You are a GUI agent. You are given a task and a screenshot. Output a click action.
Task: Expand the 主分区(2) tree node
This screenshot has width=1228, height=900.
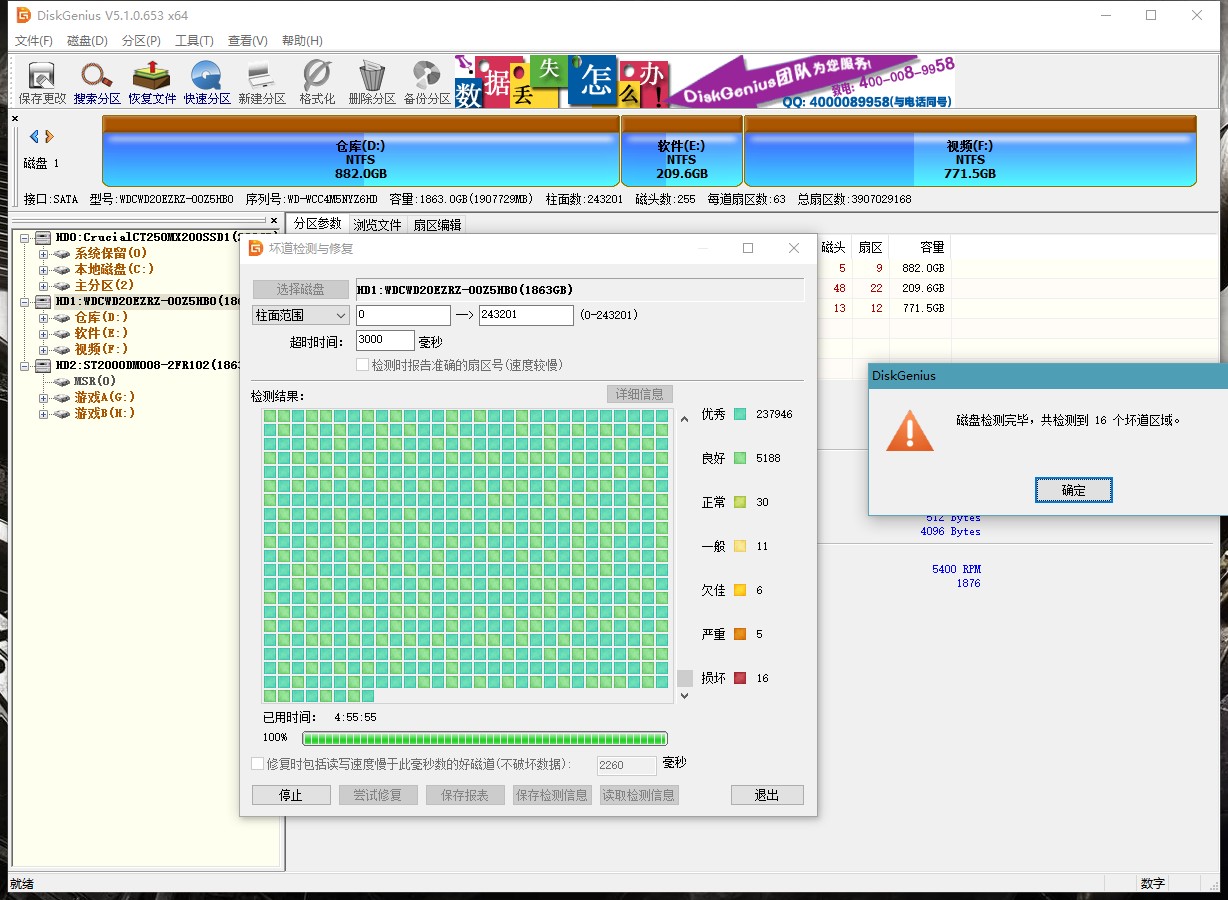[x=43, y=286]
